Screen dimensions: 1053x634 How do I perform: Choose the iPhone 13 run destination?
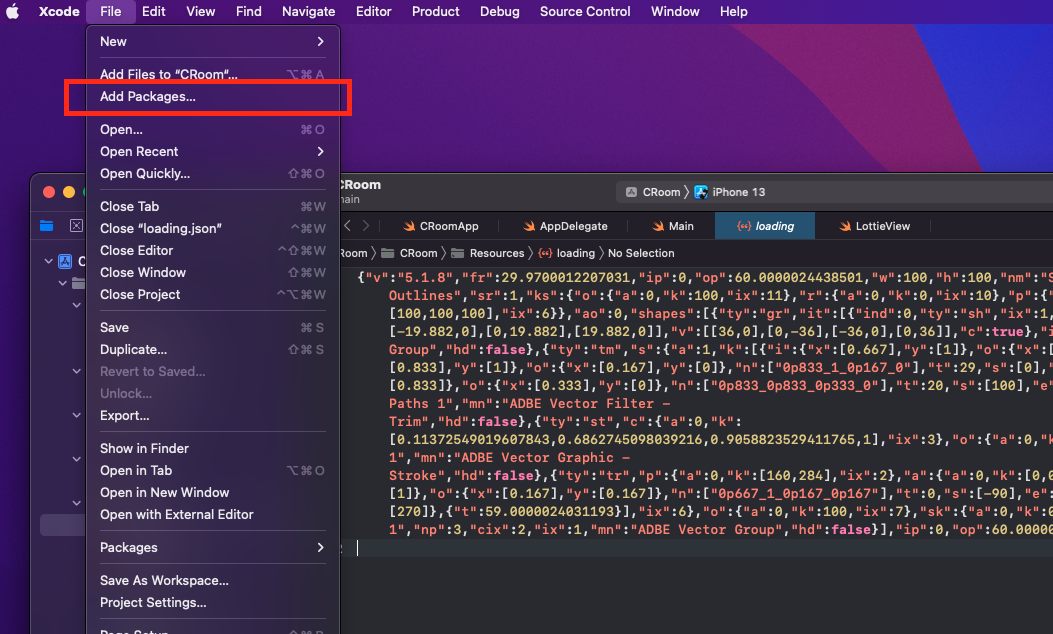click(x=729, y=192)
